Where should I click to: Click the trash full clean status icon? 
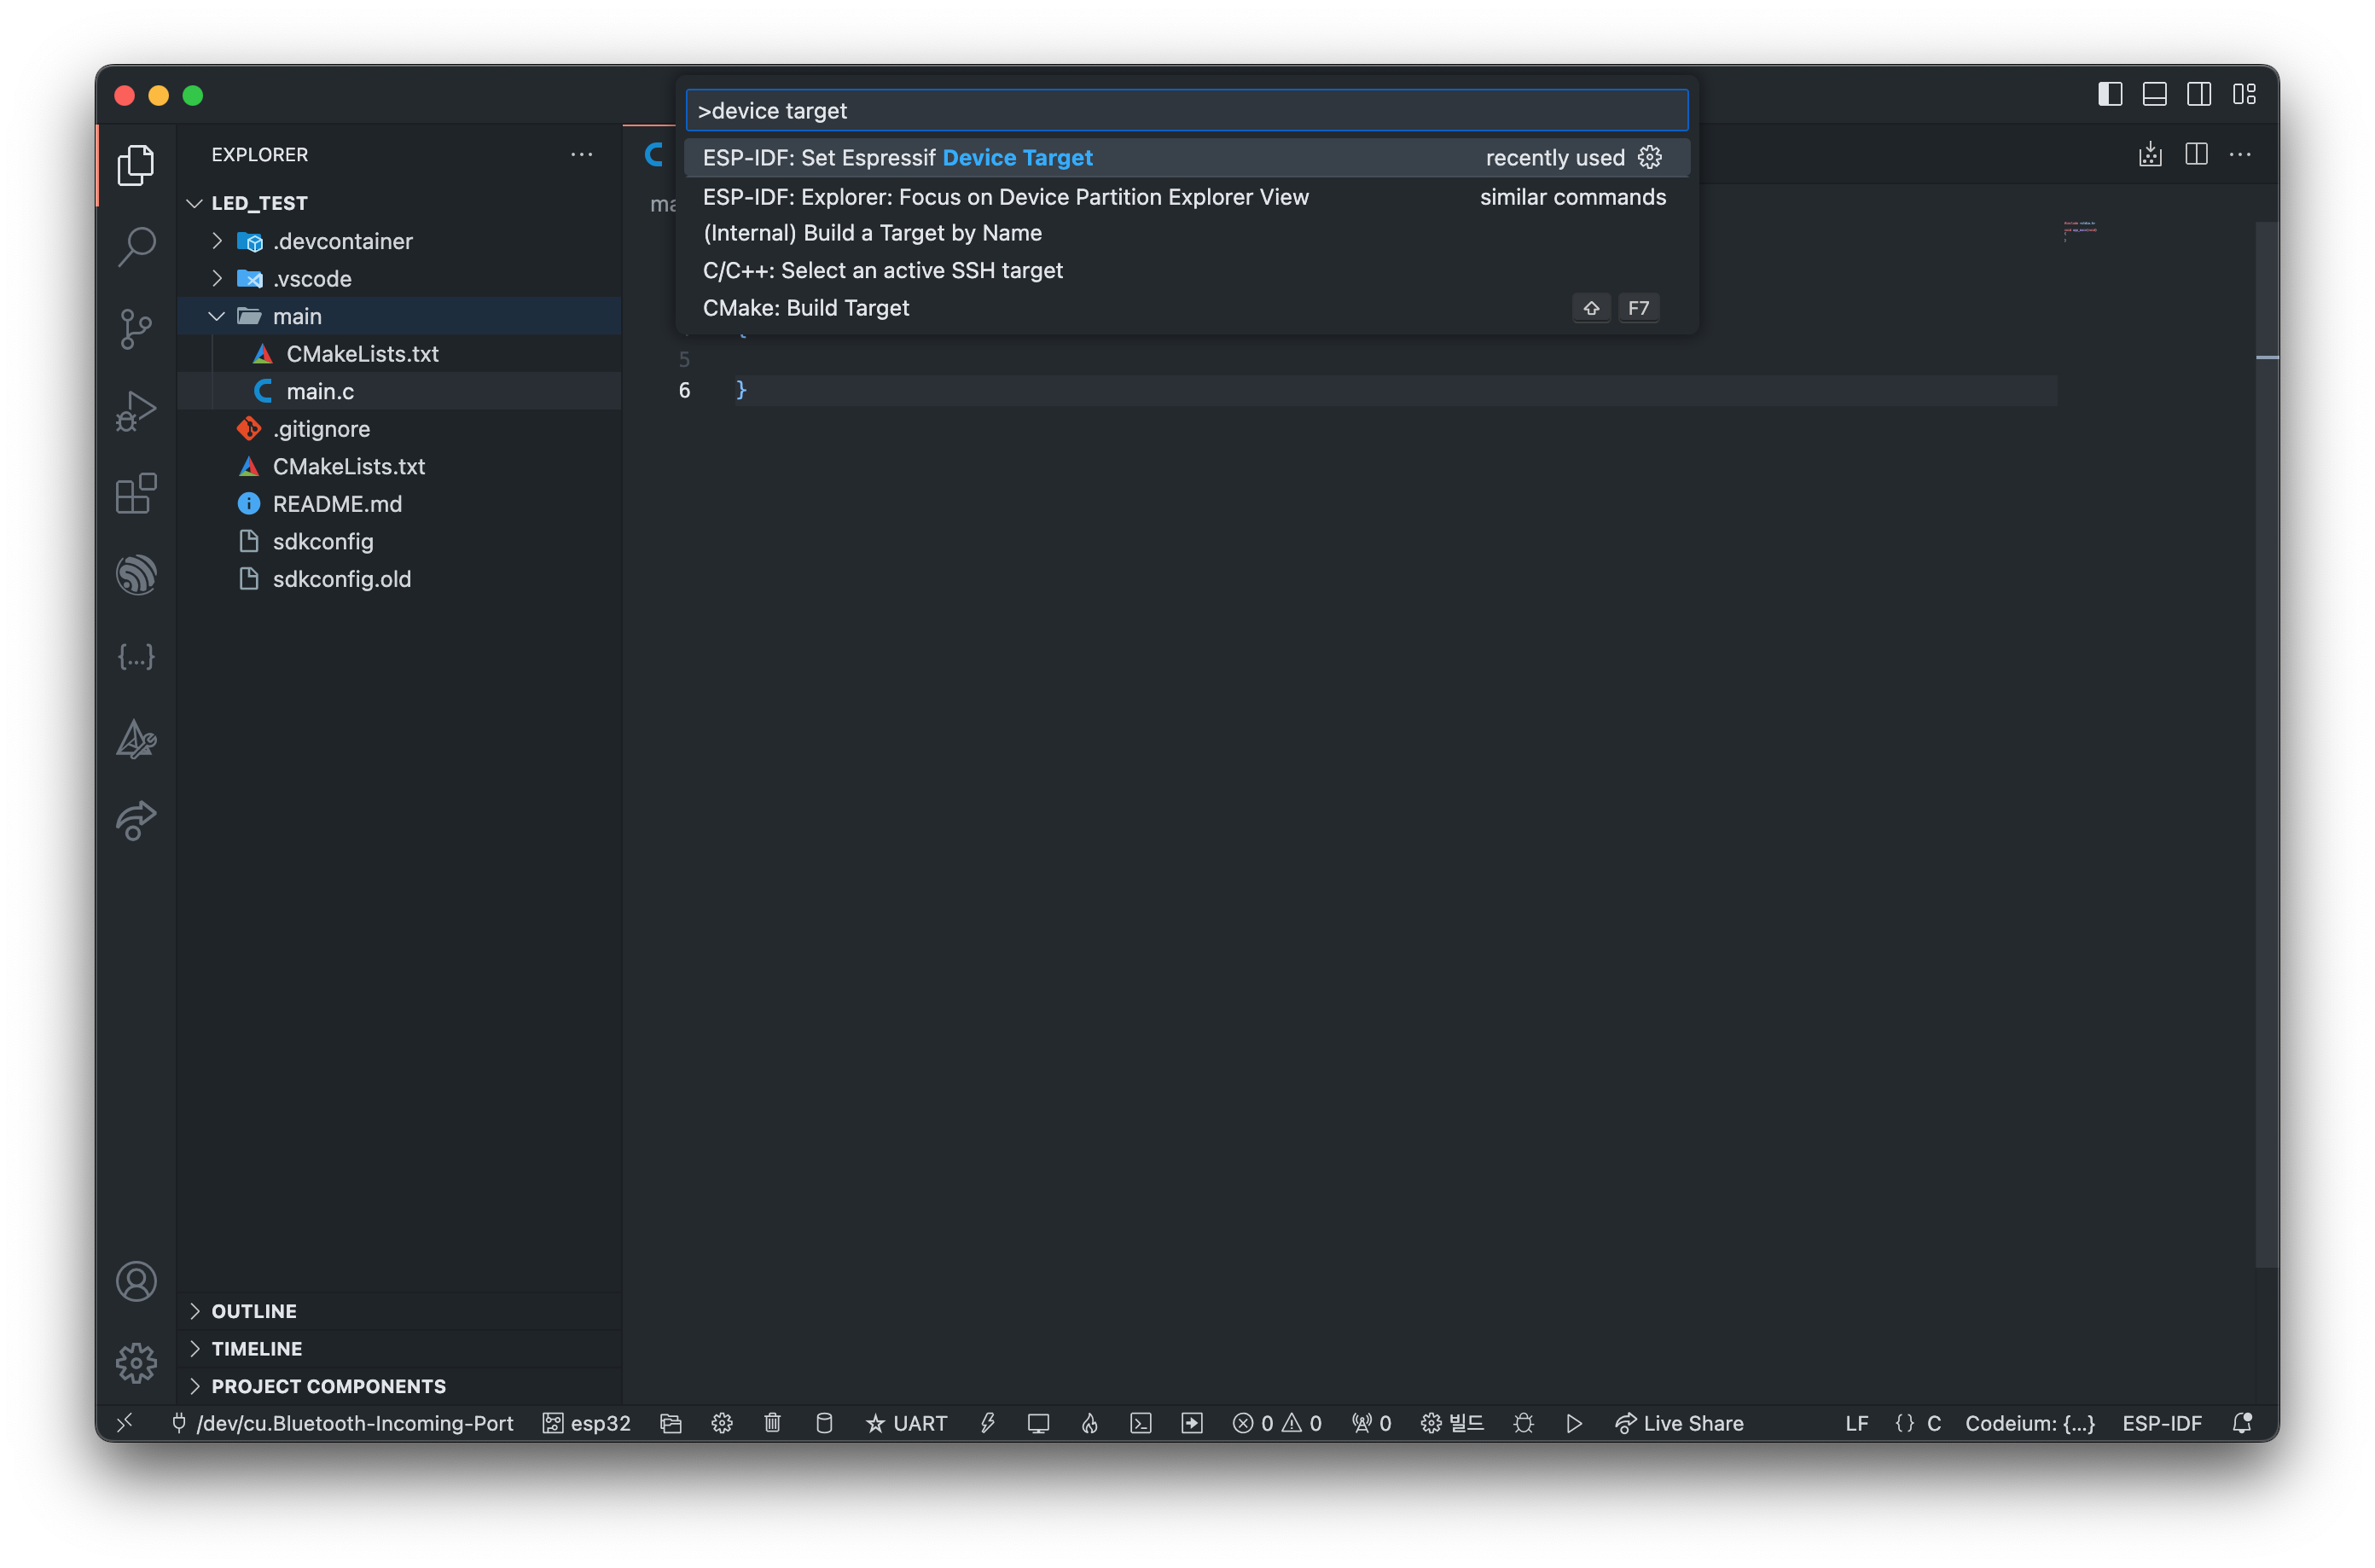(x=772, y=1423)
